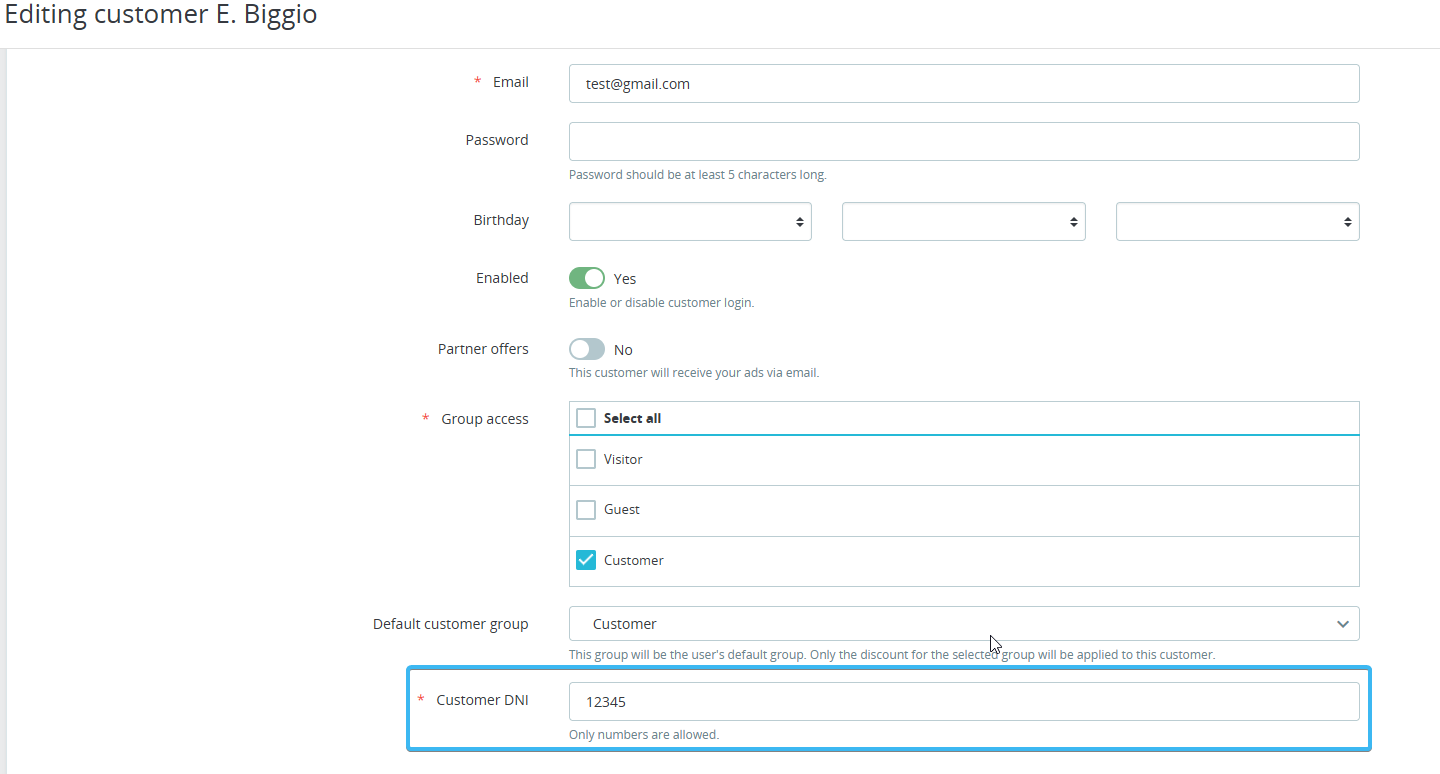1440x774 pixels.
Task: Uncheck the Customer group checkbox
Action: coord(586,560)
